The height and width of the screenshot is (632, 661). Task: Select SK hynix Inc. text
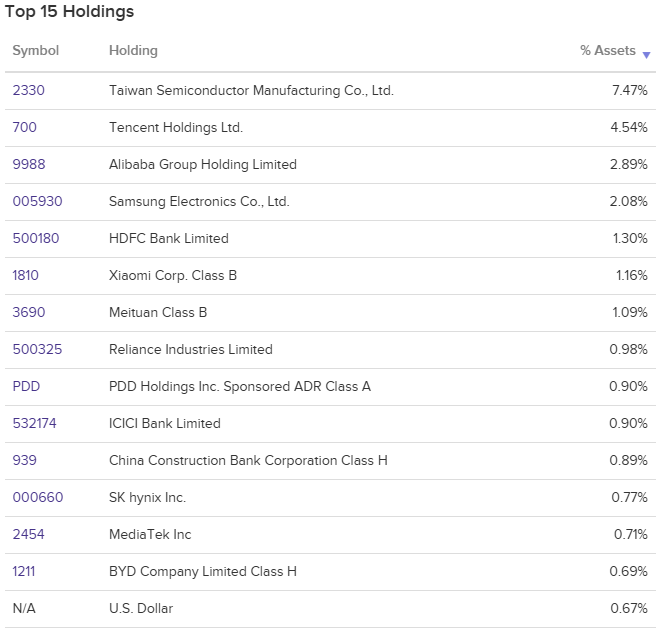[x=148, y=497]
